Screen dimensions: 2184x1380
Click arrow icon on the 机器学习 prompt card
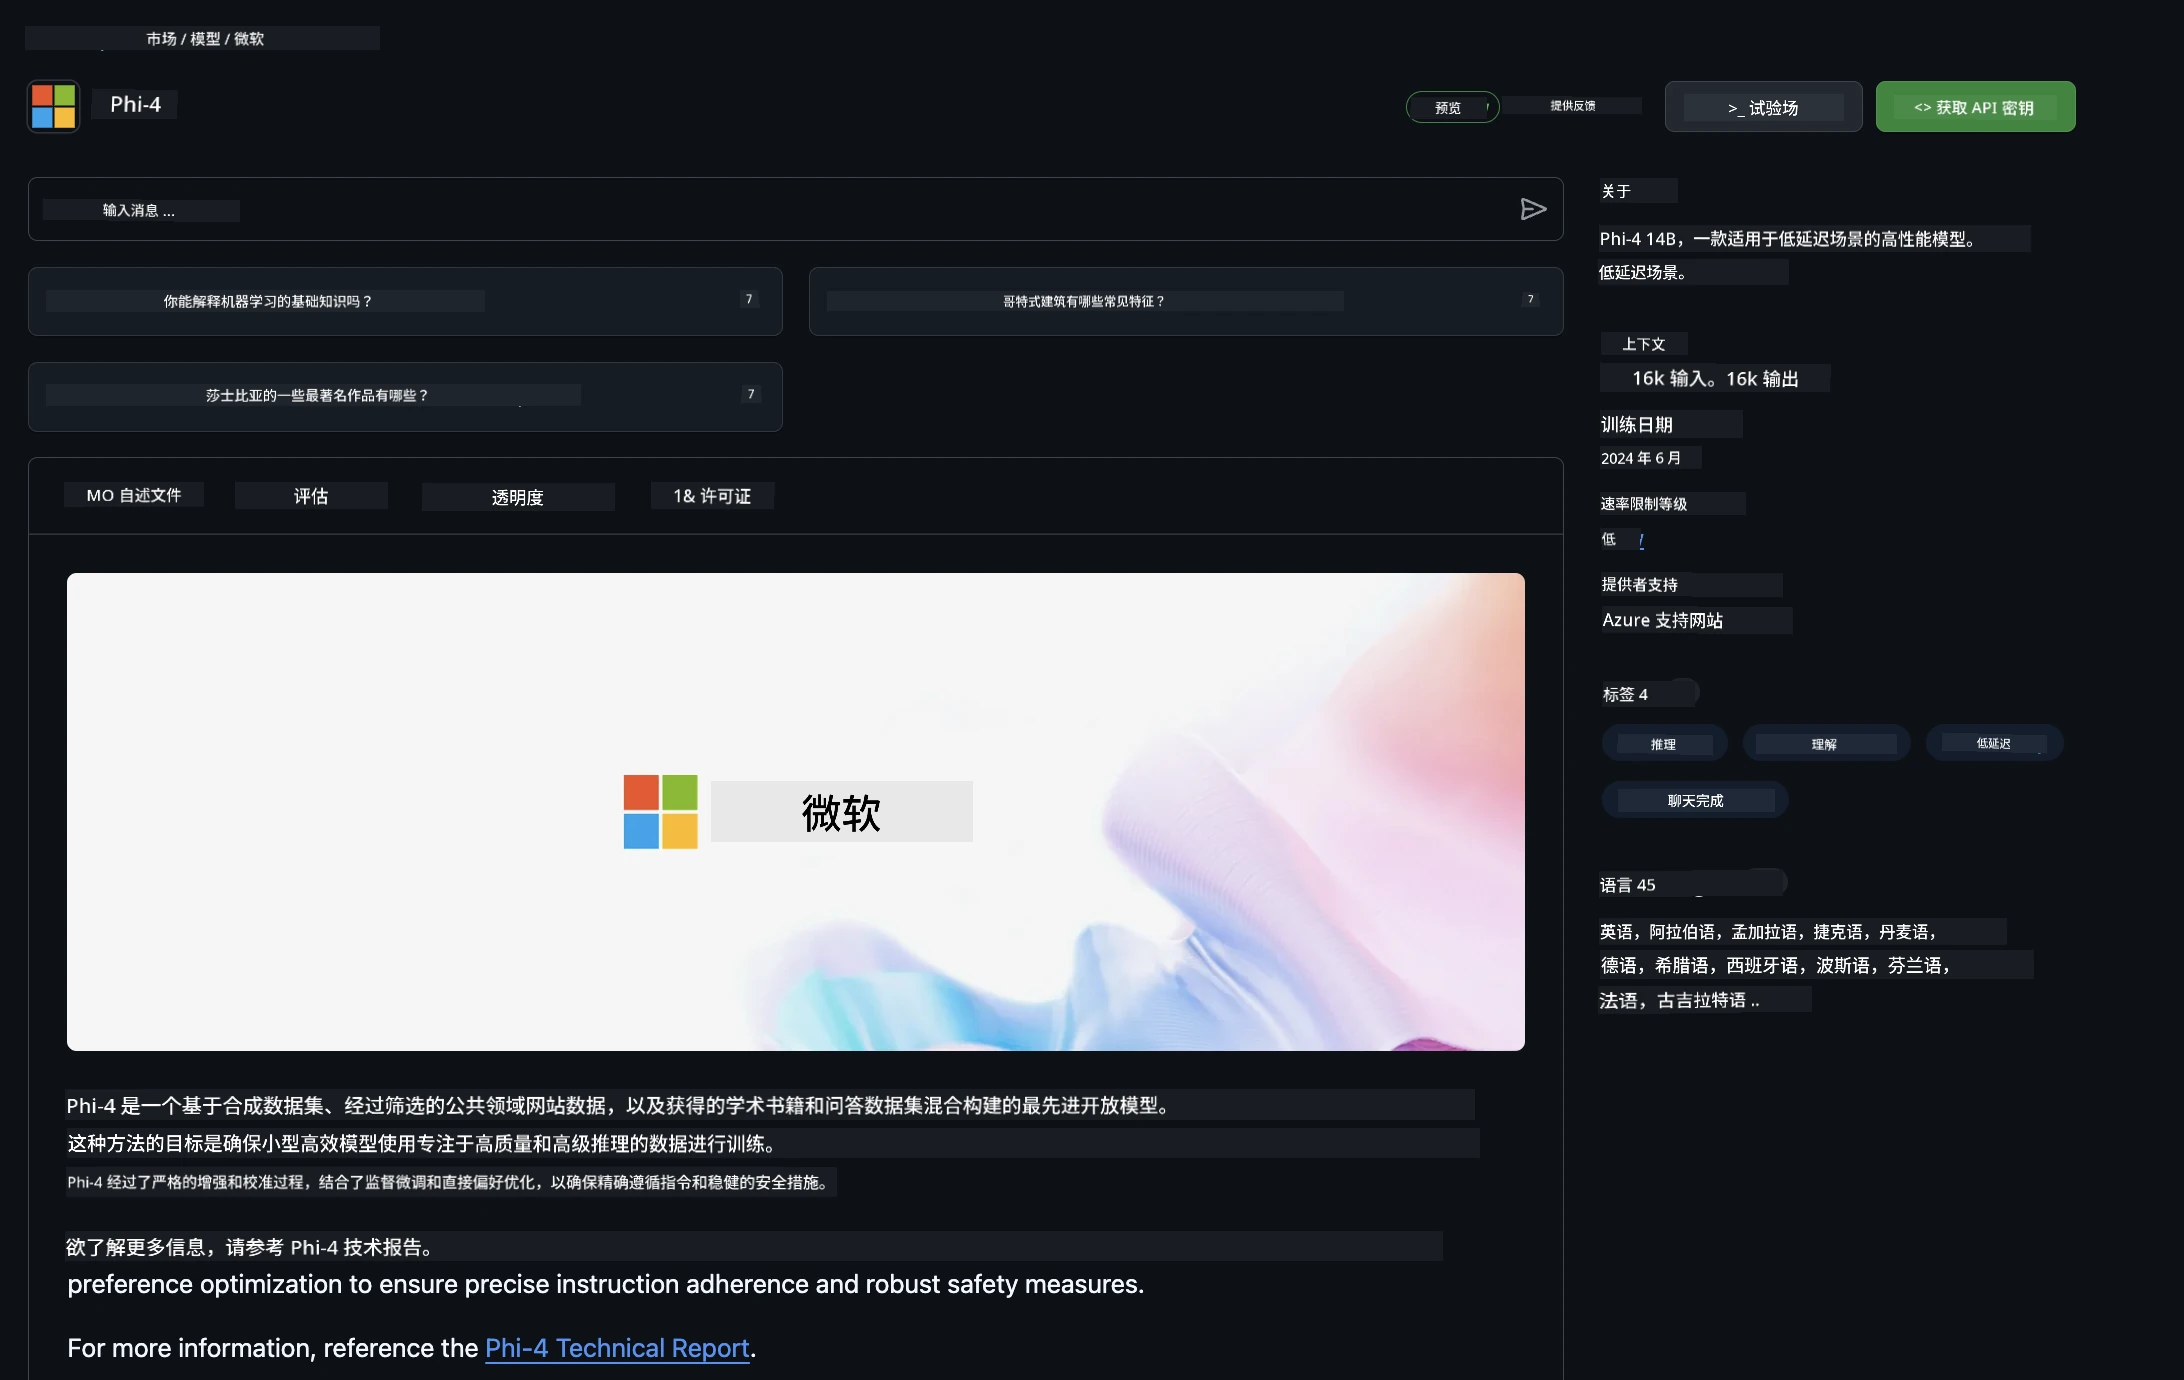tap(749, 299)
